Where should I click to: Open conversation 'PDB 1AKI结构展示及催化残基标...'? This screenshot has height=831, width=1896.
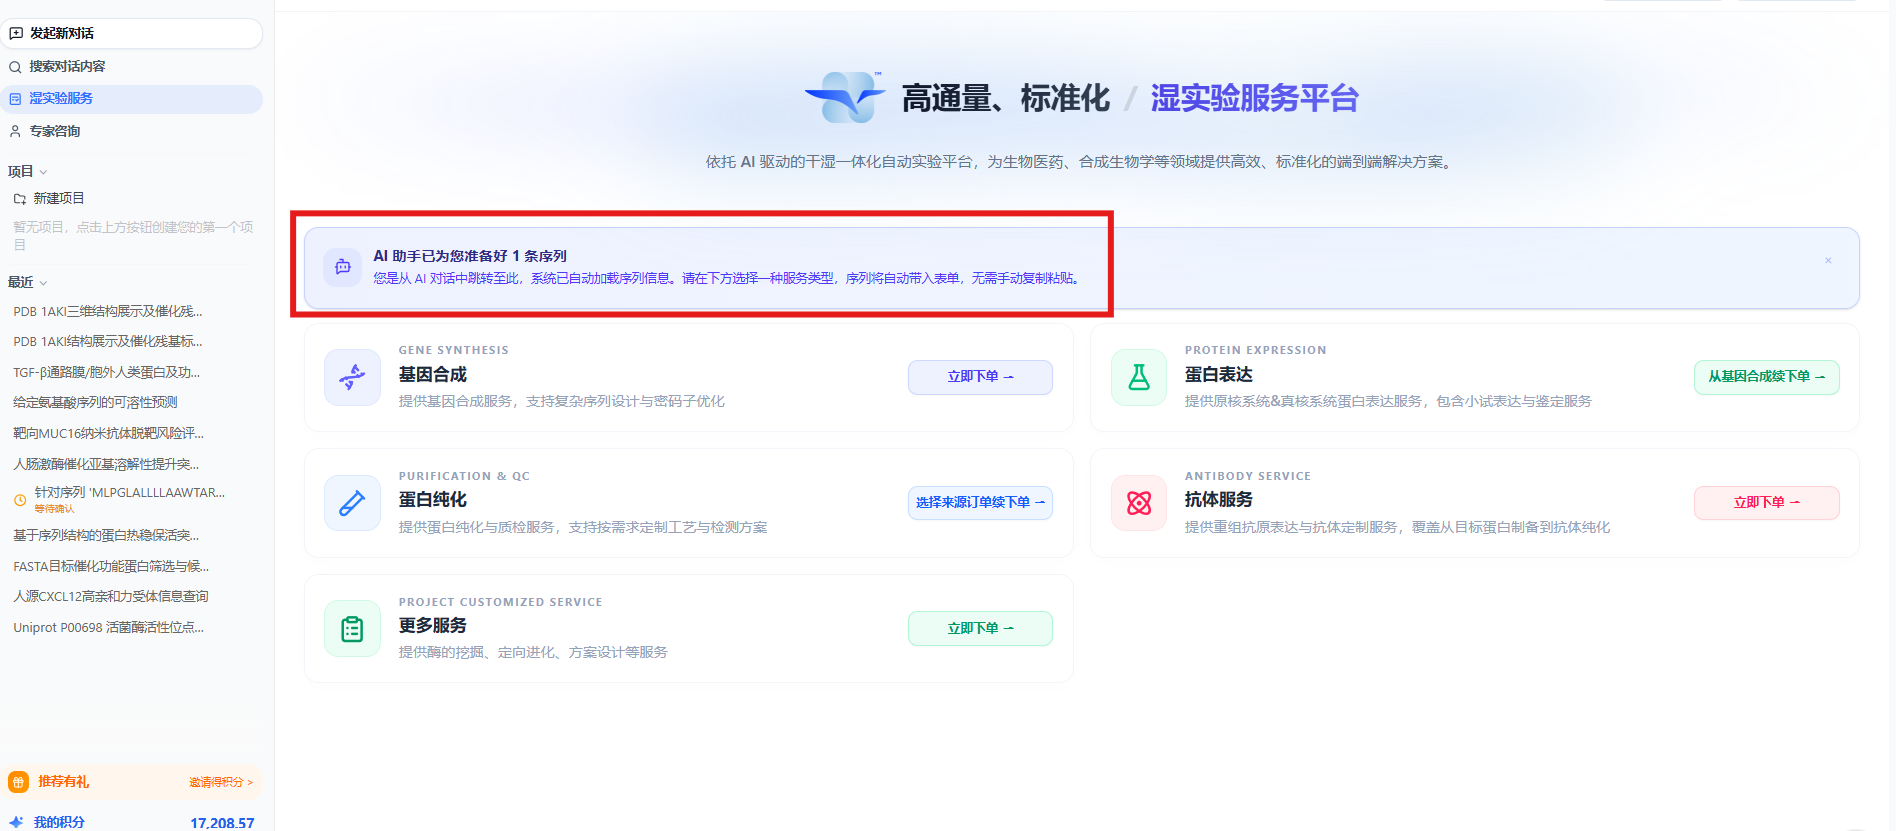pyautogui.click(x=108, y=342)
